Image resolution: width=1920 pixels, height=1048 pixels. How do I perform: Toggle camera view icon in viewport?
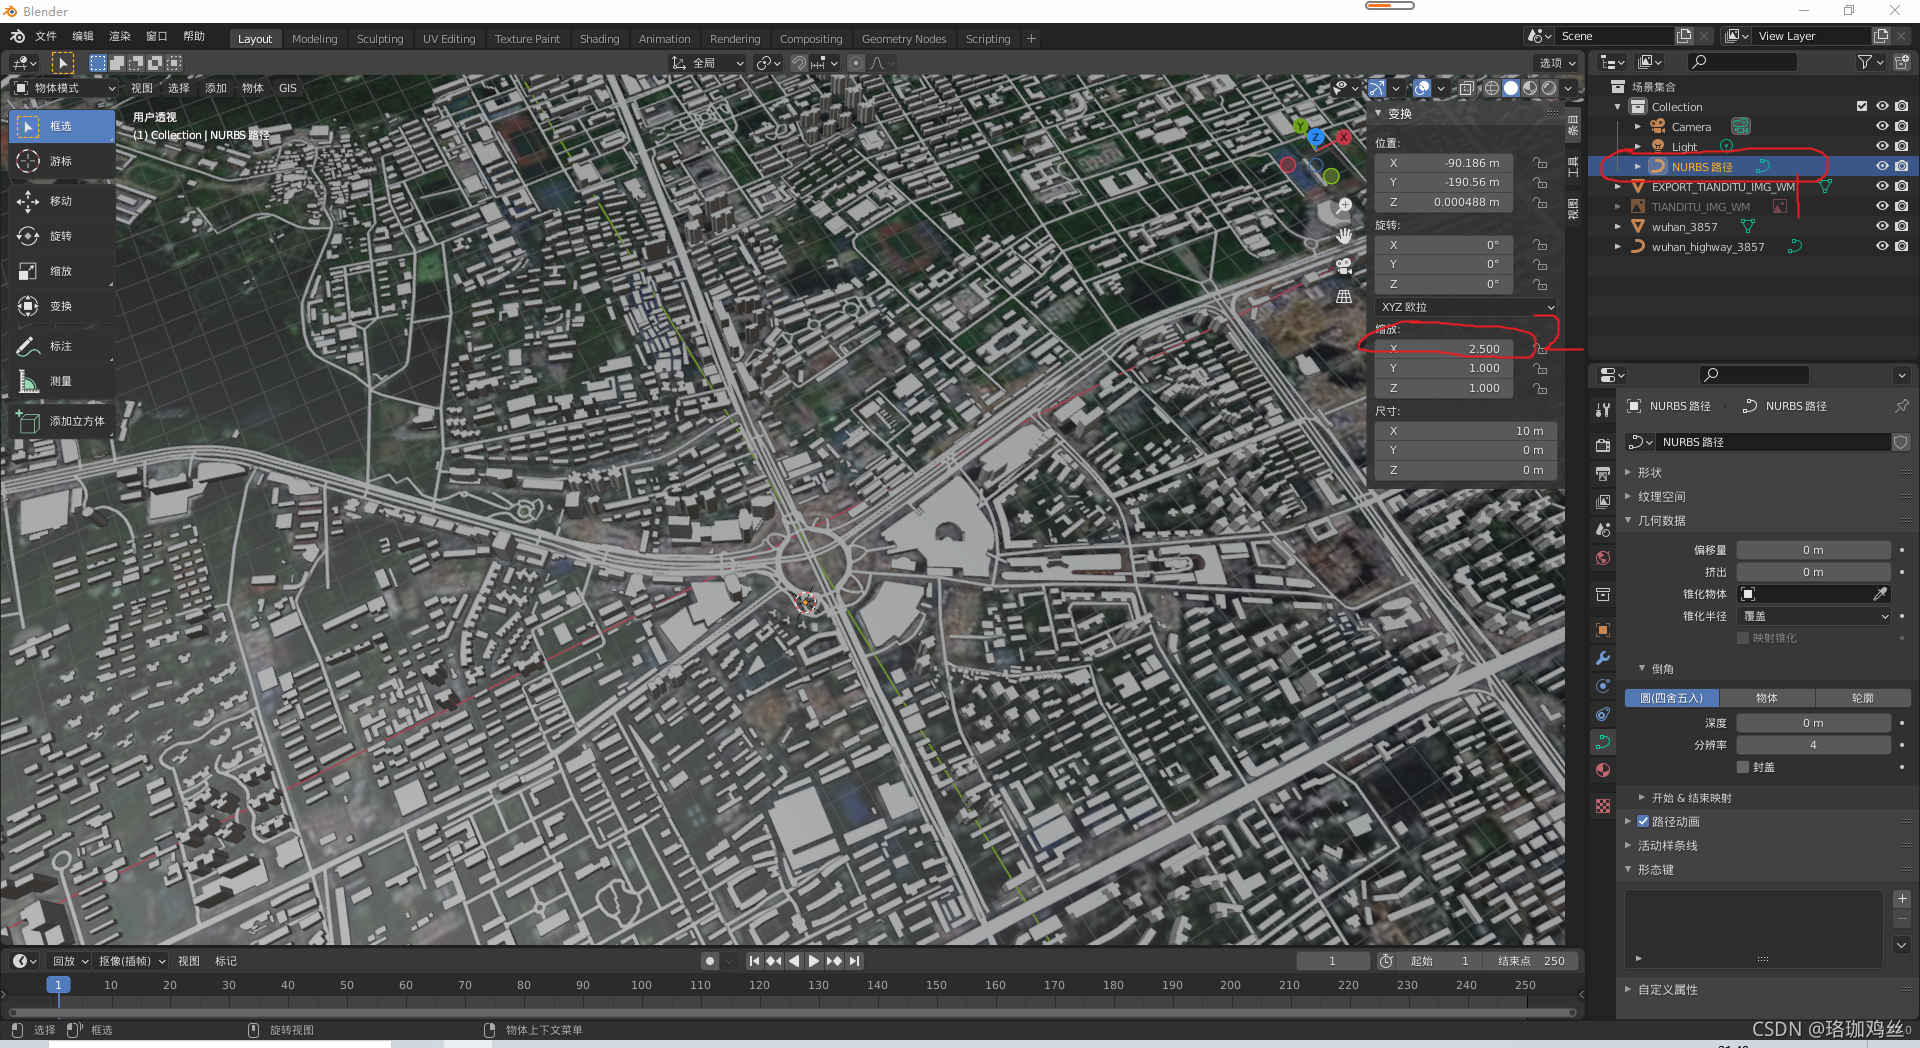[x=1344, y=266]
